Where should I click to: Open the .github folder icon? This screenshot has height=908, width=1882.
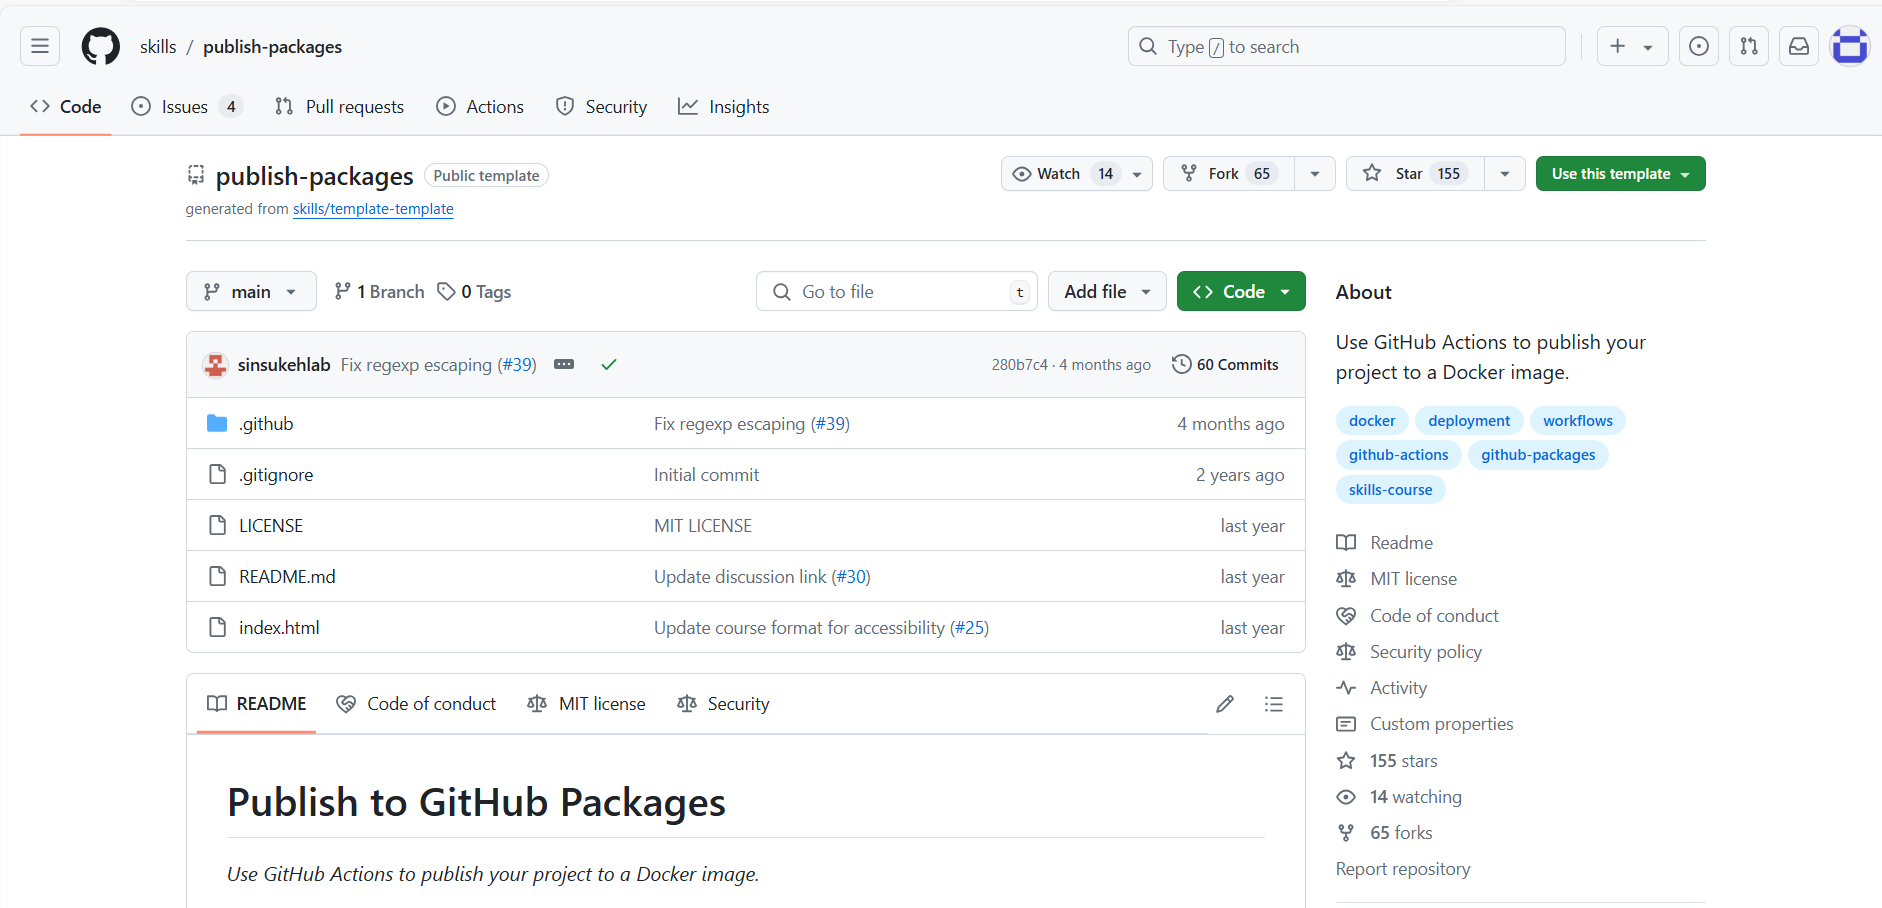(216, 423)
